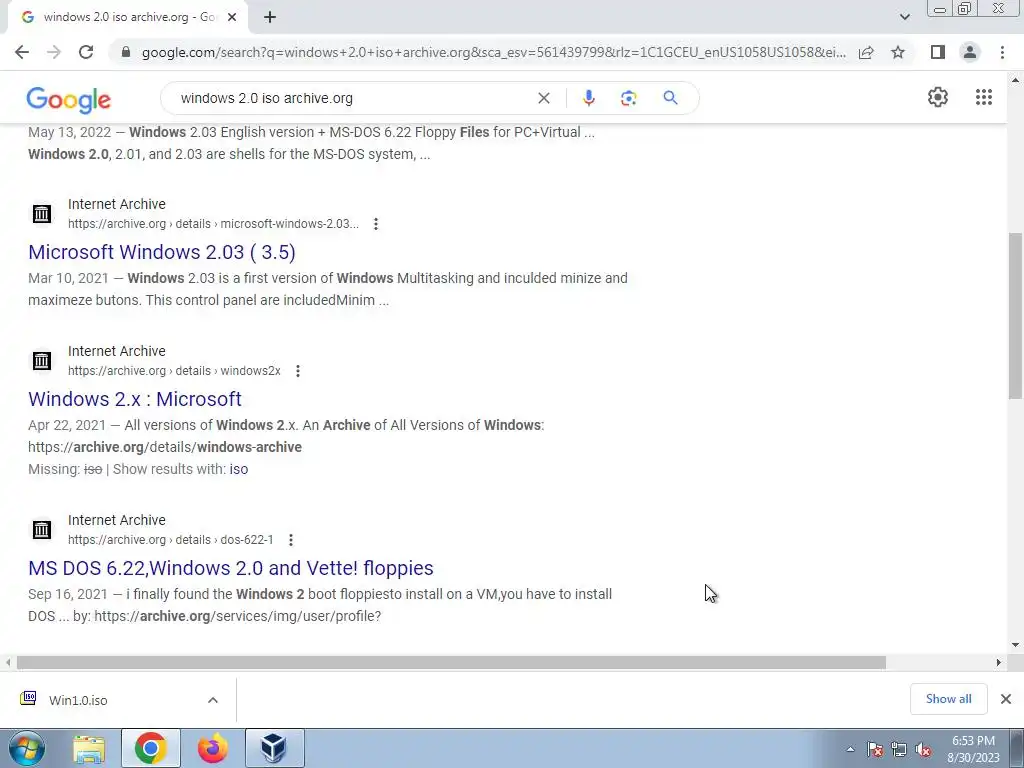Open the tab search dropdown chevron

pyautogui.click(x=904, y=18)
